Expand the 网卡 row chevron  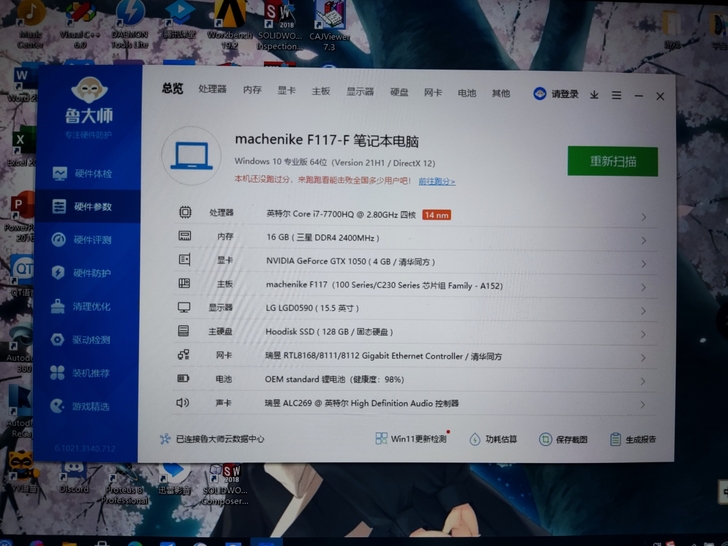[643, 358]
